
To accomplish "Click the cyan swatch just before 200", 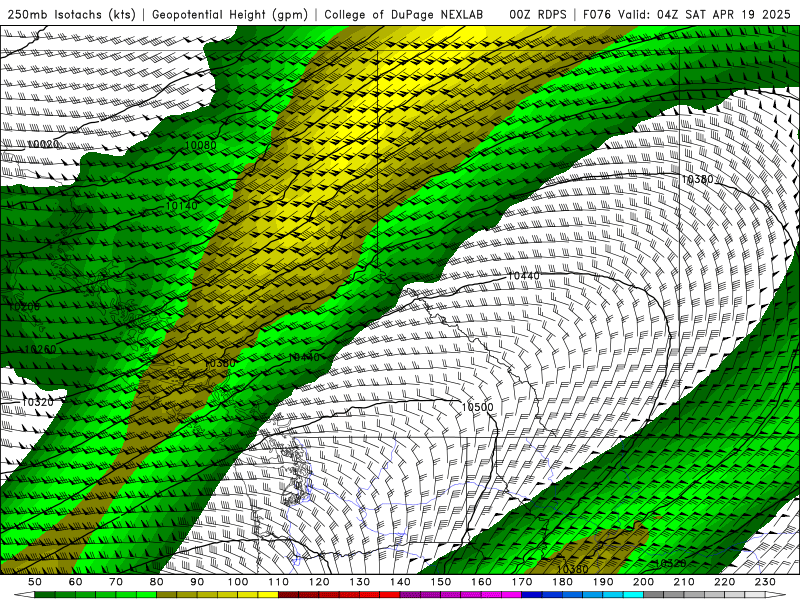I will click(x=634, y=595).
